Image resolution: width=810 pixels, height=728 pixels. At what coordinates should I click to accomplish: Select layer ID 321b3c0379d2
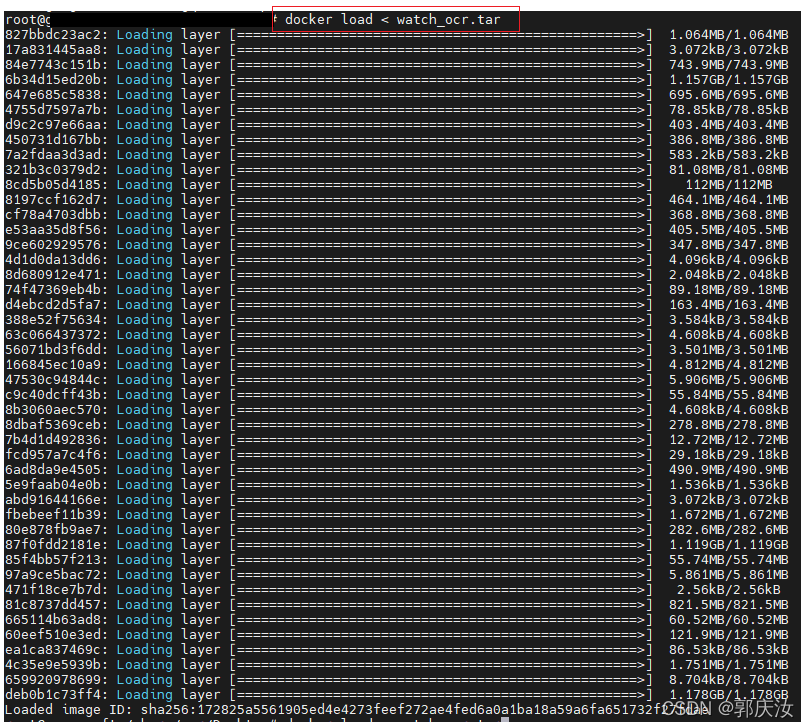coord(53,169)
